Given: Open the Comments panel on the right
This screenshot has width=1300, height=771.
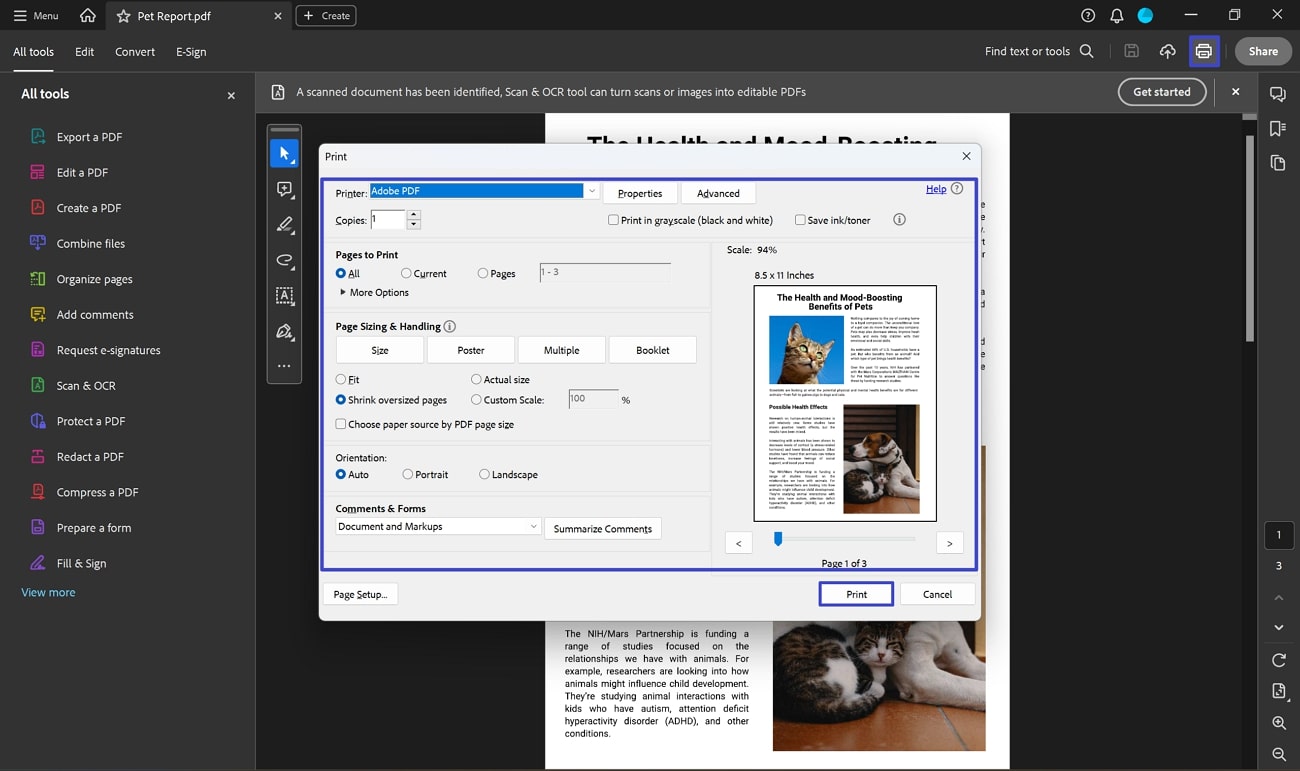Looking at the screenshot, I should click(x=1277, y=93).
